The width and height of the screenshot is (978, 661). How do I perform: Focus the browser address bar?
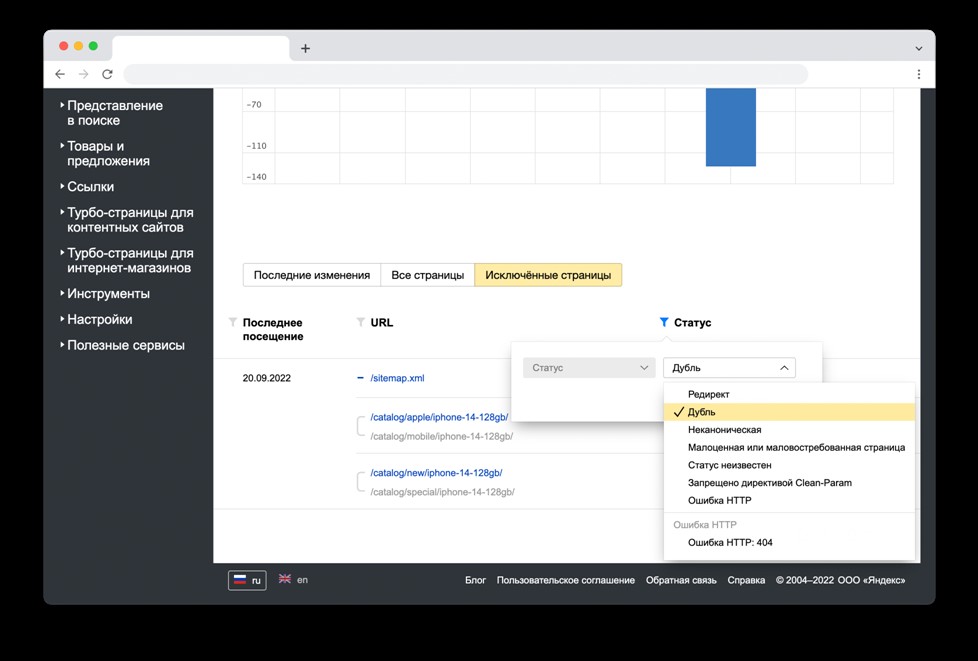(465, 74)
